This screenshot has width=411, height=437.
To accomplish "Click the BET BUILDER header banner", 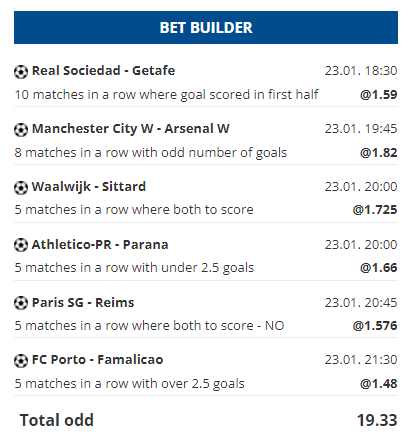I will (x=206, y=27).
